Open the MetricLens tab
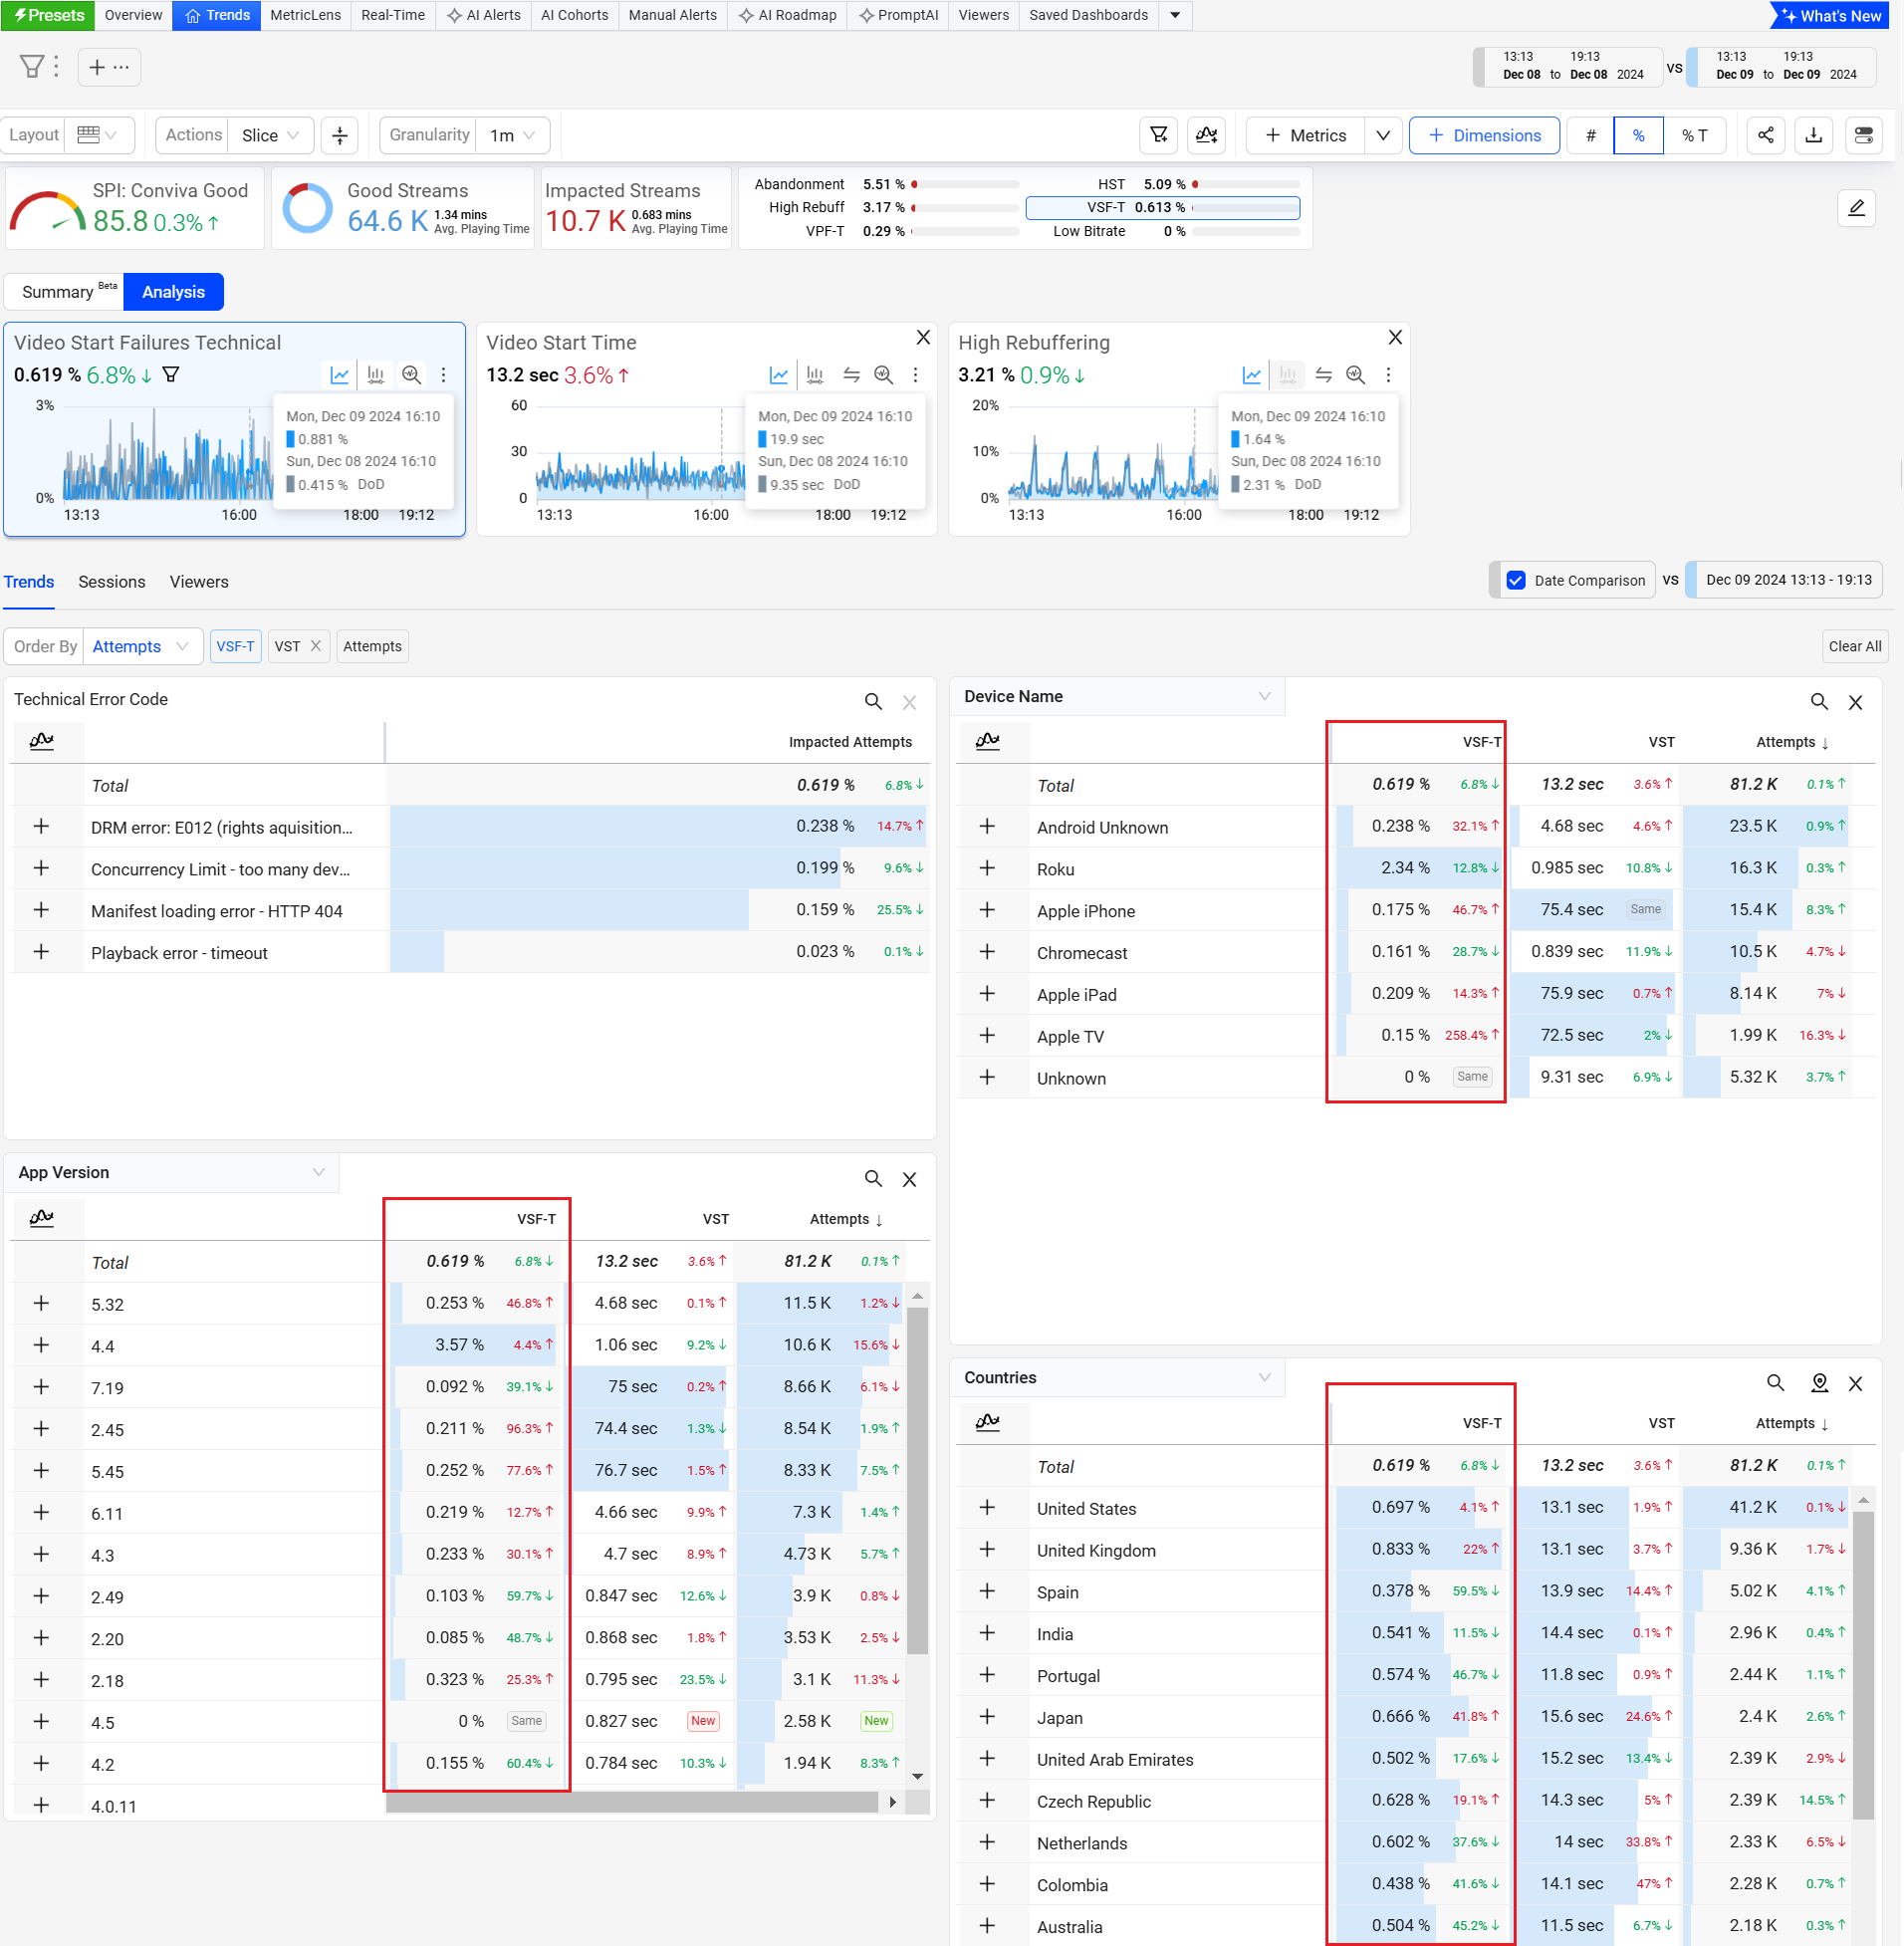 (x=305, y=15)
